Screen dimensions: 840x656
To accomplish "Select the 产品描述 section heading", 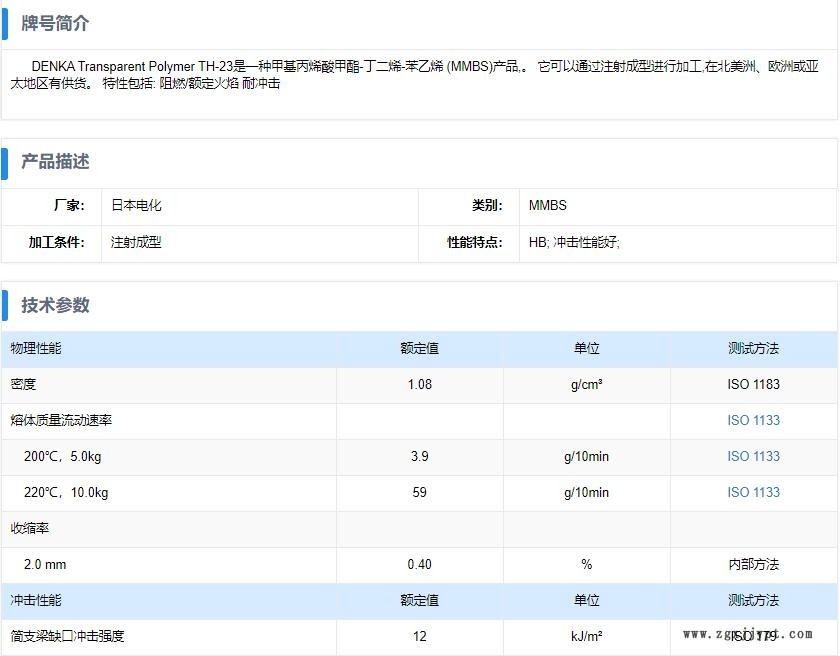I will (x=55, y=161).
